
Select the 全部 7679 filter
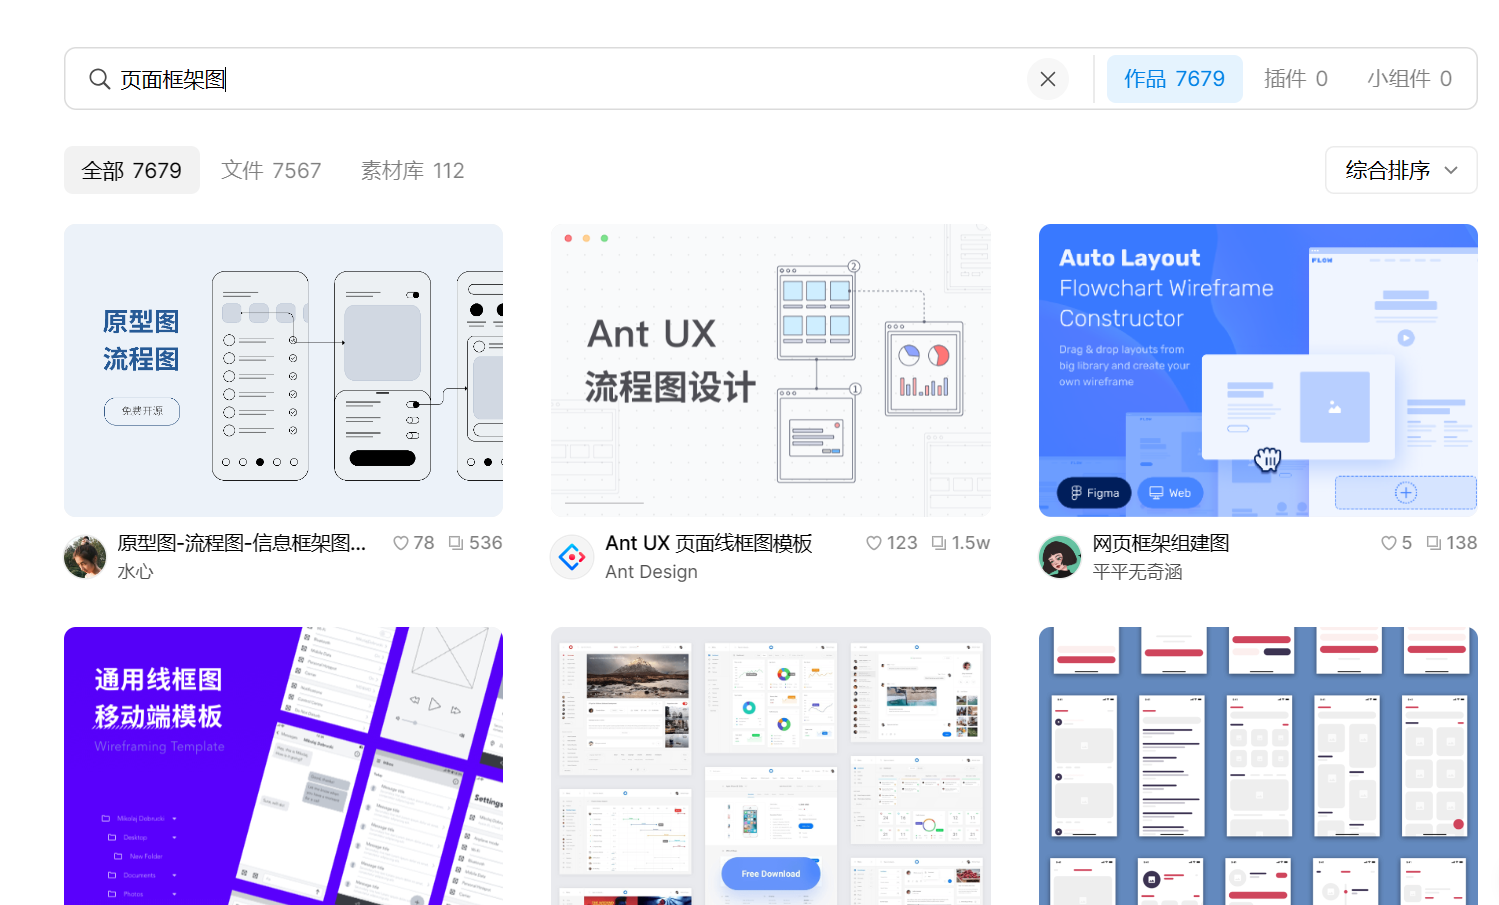(132, 171)
